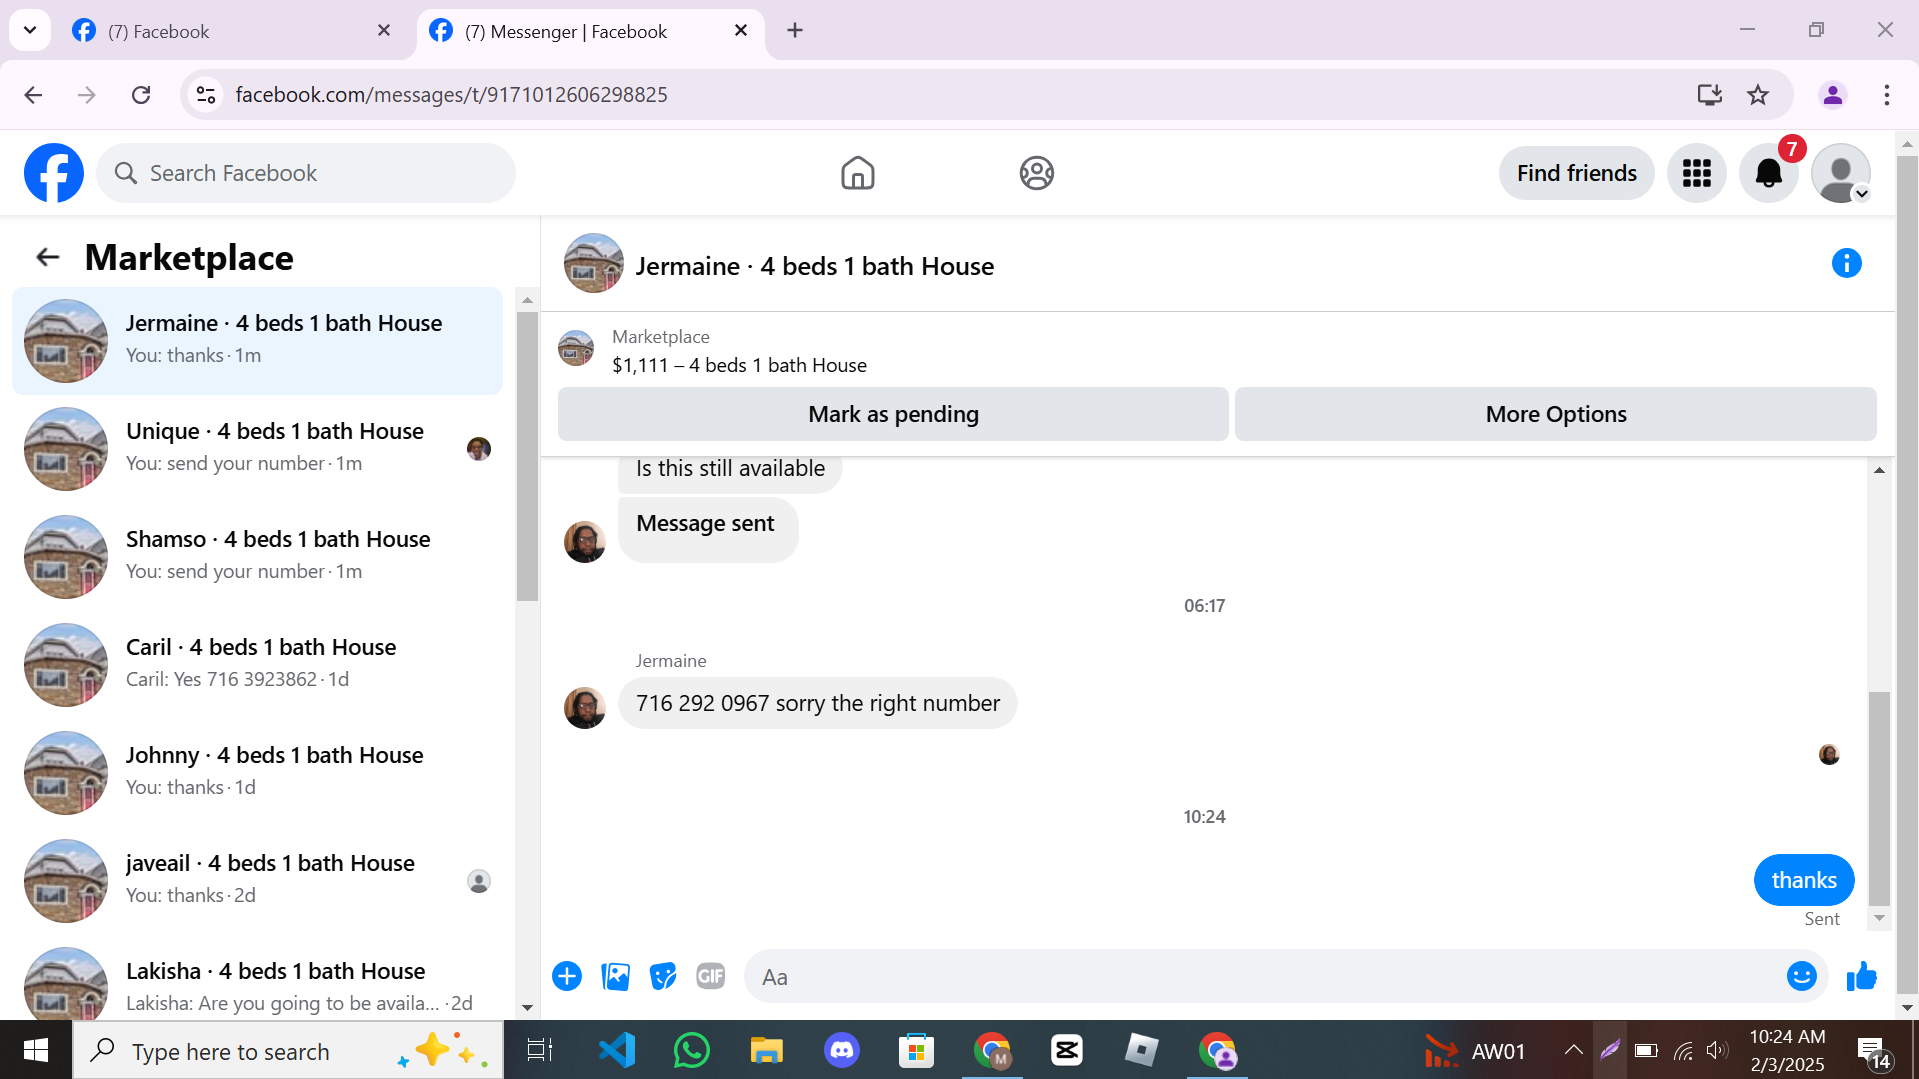Viewport: 1919px width, 1079px height.
Task: Open Chrome three-dot menu
Action: (1886, 95)
